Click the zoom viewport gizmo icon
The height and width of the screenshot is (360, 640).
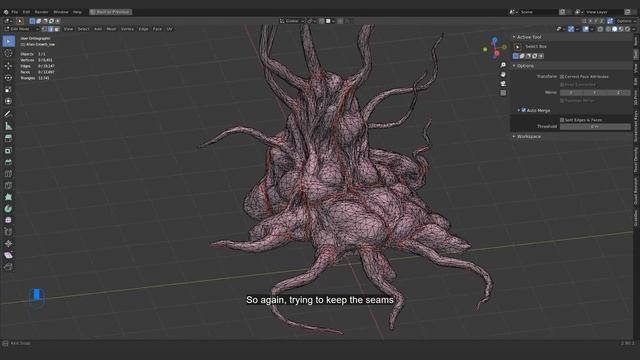point(503,65)
